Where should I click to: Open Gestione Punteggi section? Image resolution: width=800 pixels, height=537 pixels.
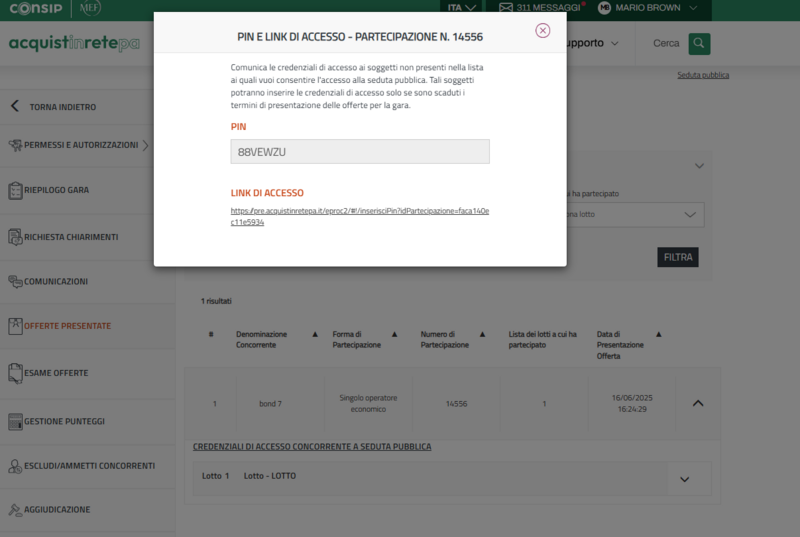[x=64, y=422]
